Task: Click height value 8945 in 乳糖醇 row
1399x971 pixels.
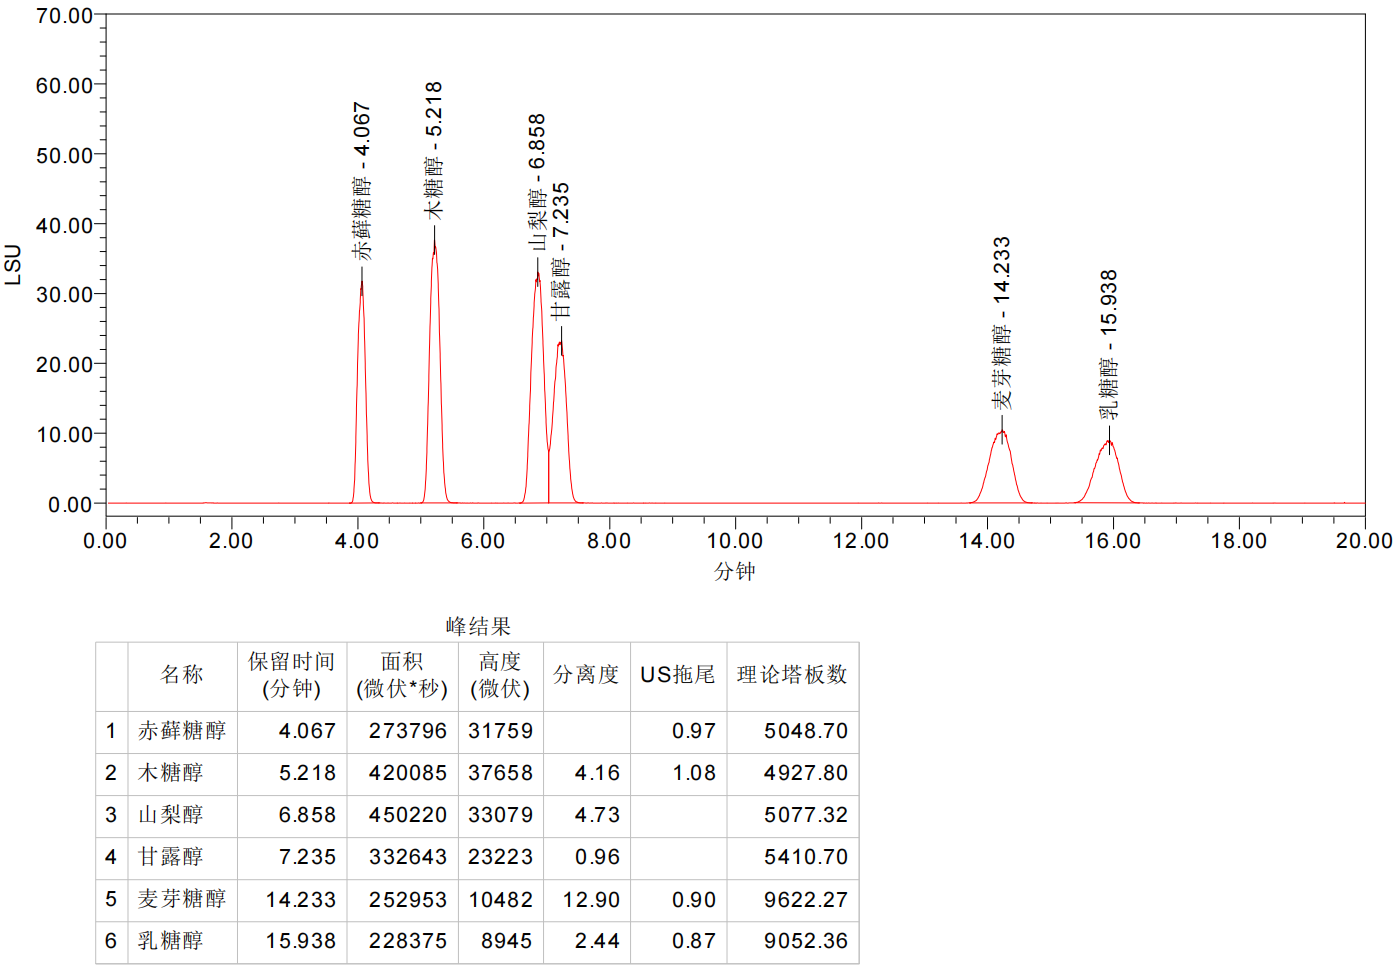Action: 506,941
